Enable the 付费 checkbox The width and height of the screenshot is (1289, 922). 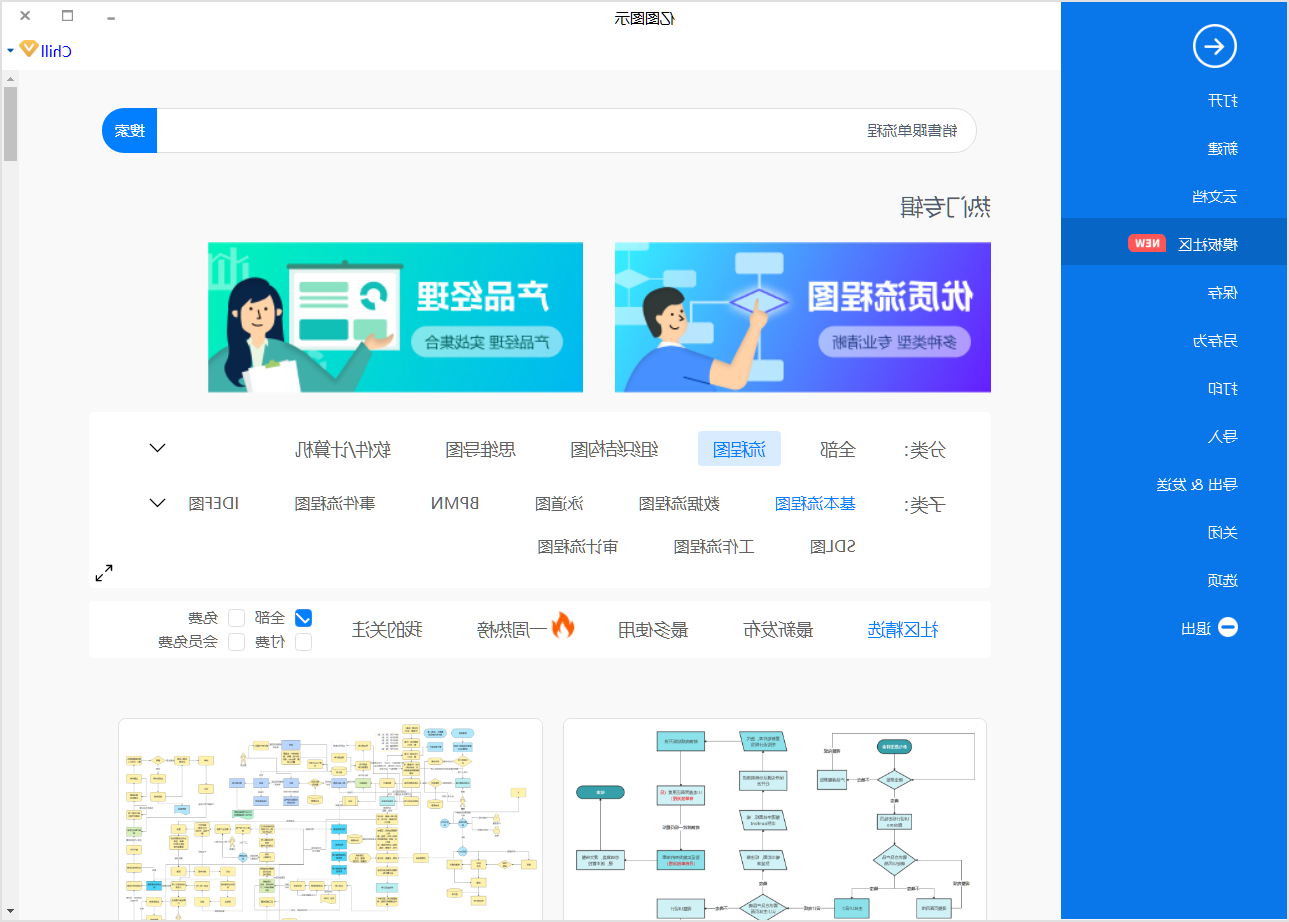coord(303,641)
